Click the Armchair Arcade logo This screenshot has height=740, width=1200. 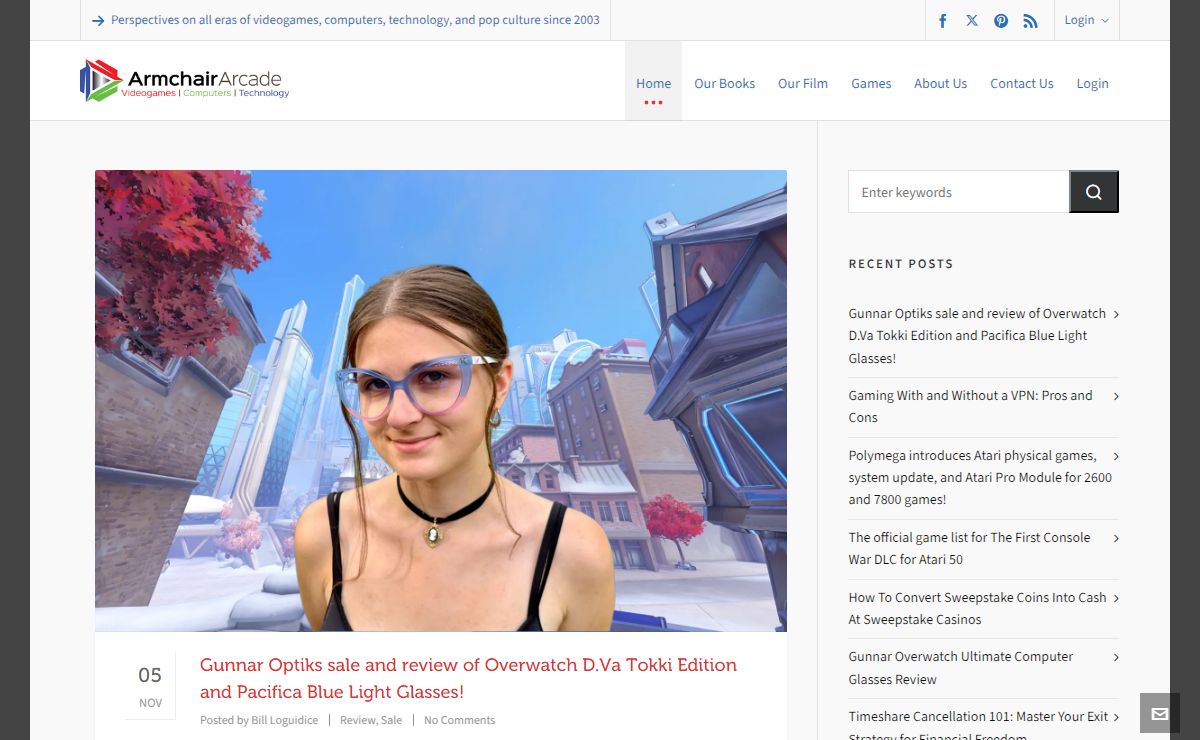(185, 81)
